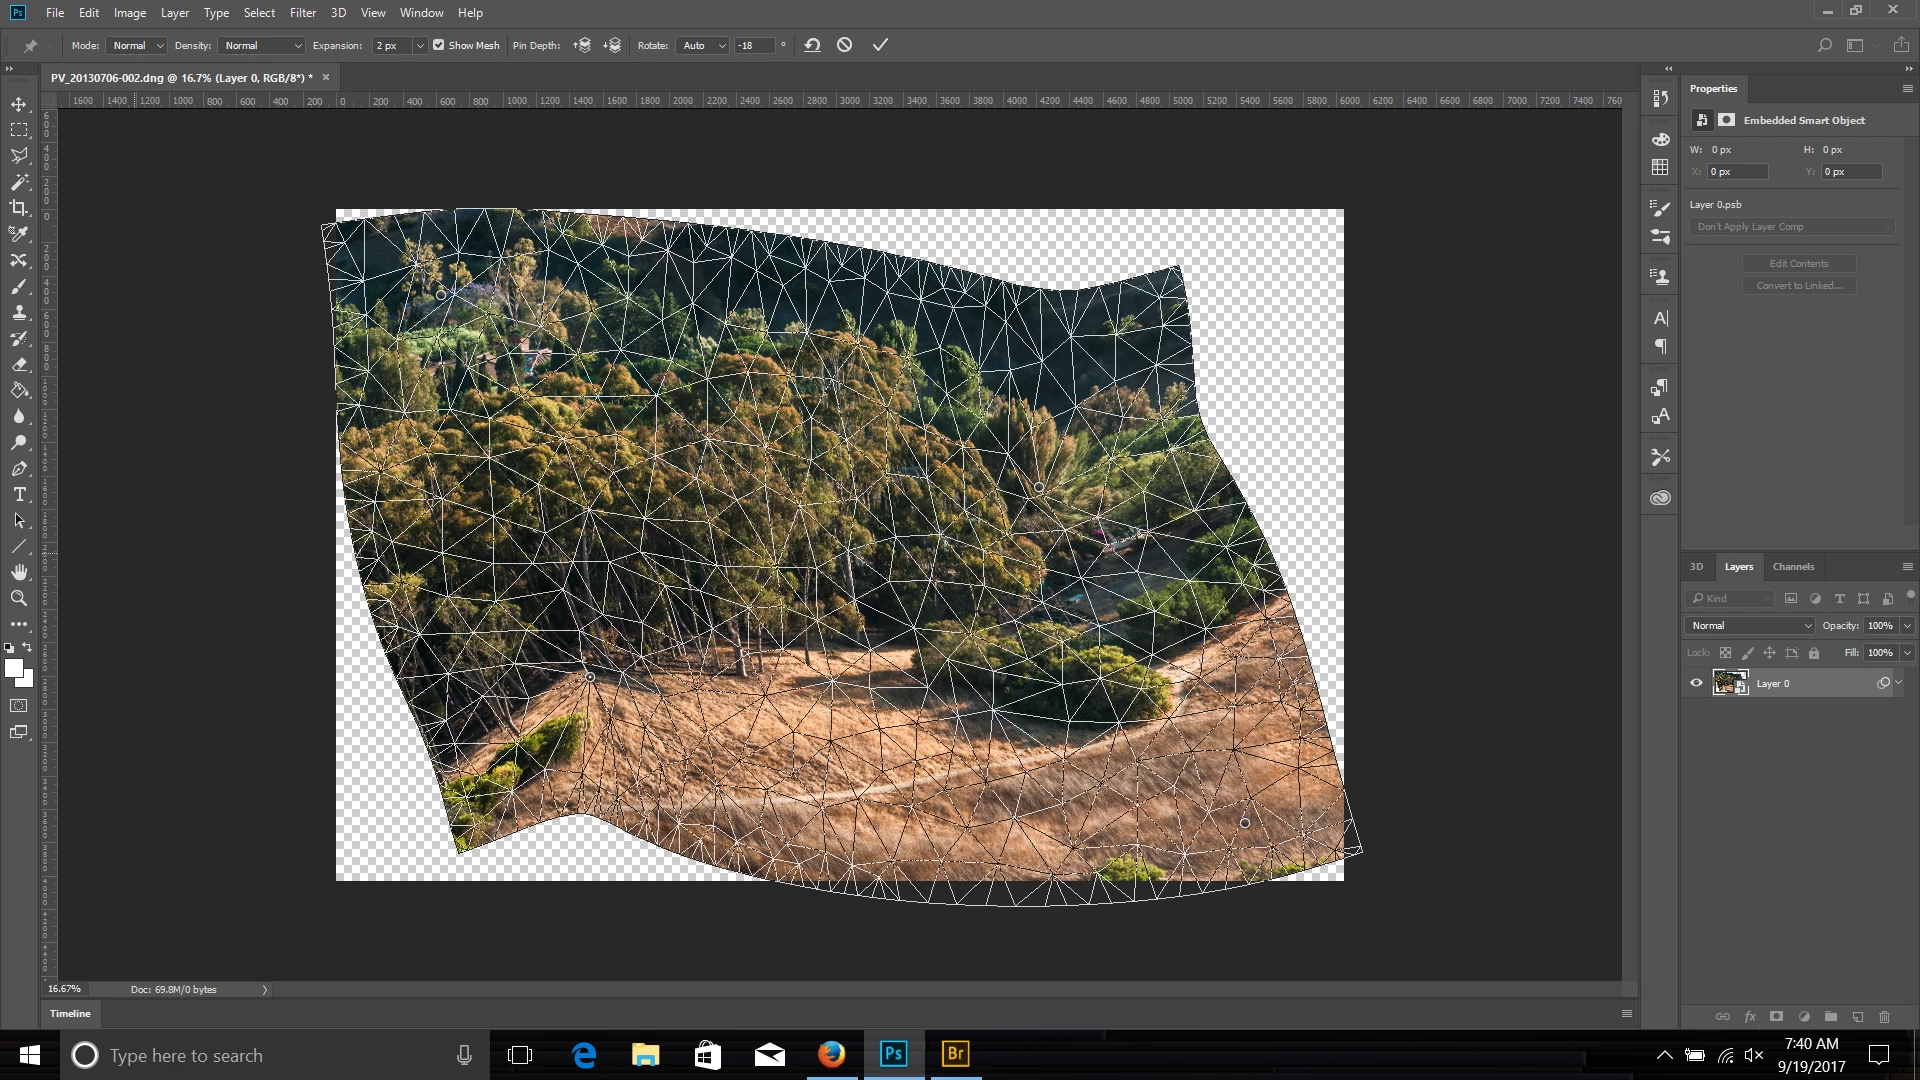Pick the Magic Wand tool
The width and height of the screenshot is (1920, 1080).
19,182
